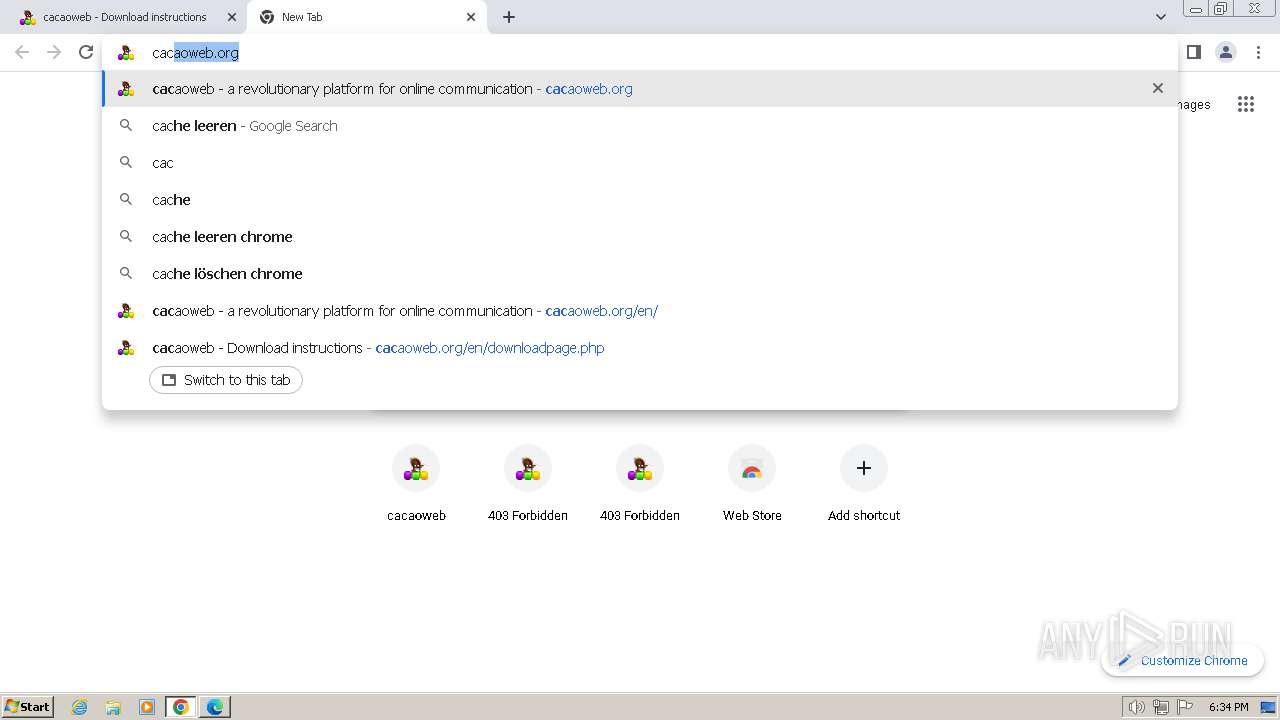Open File Explorer from taskbar

113,707
